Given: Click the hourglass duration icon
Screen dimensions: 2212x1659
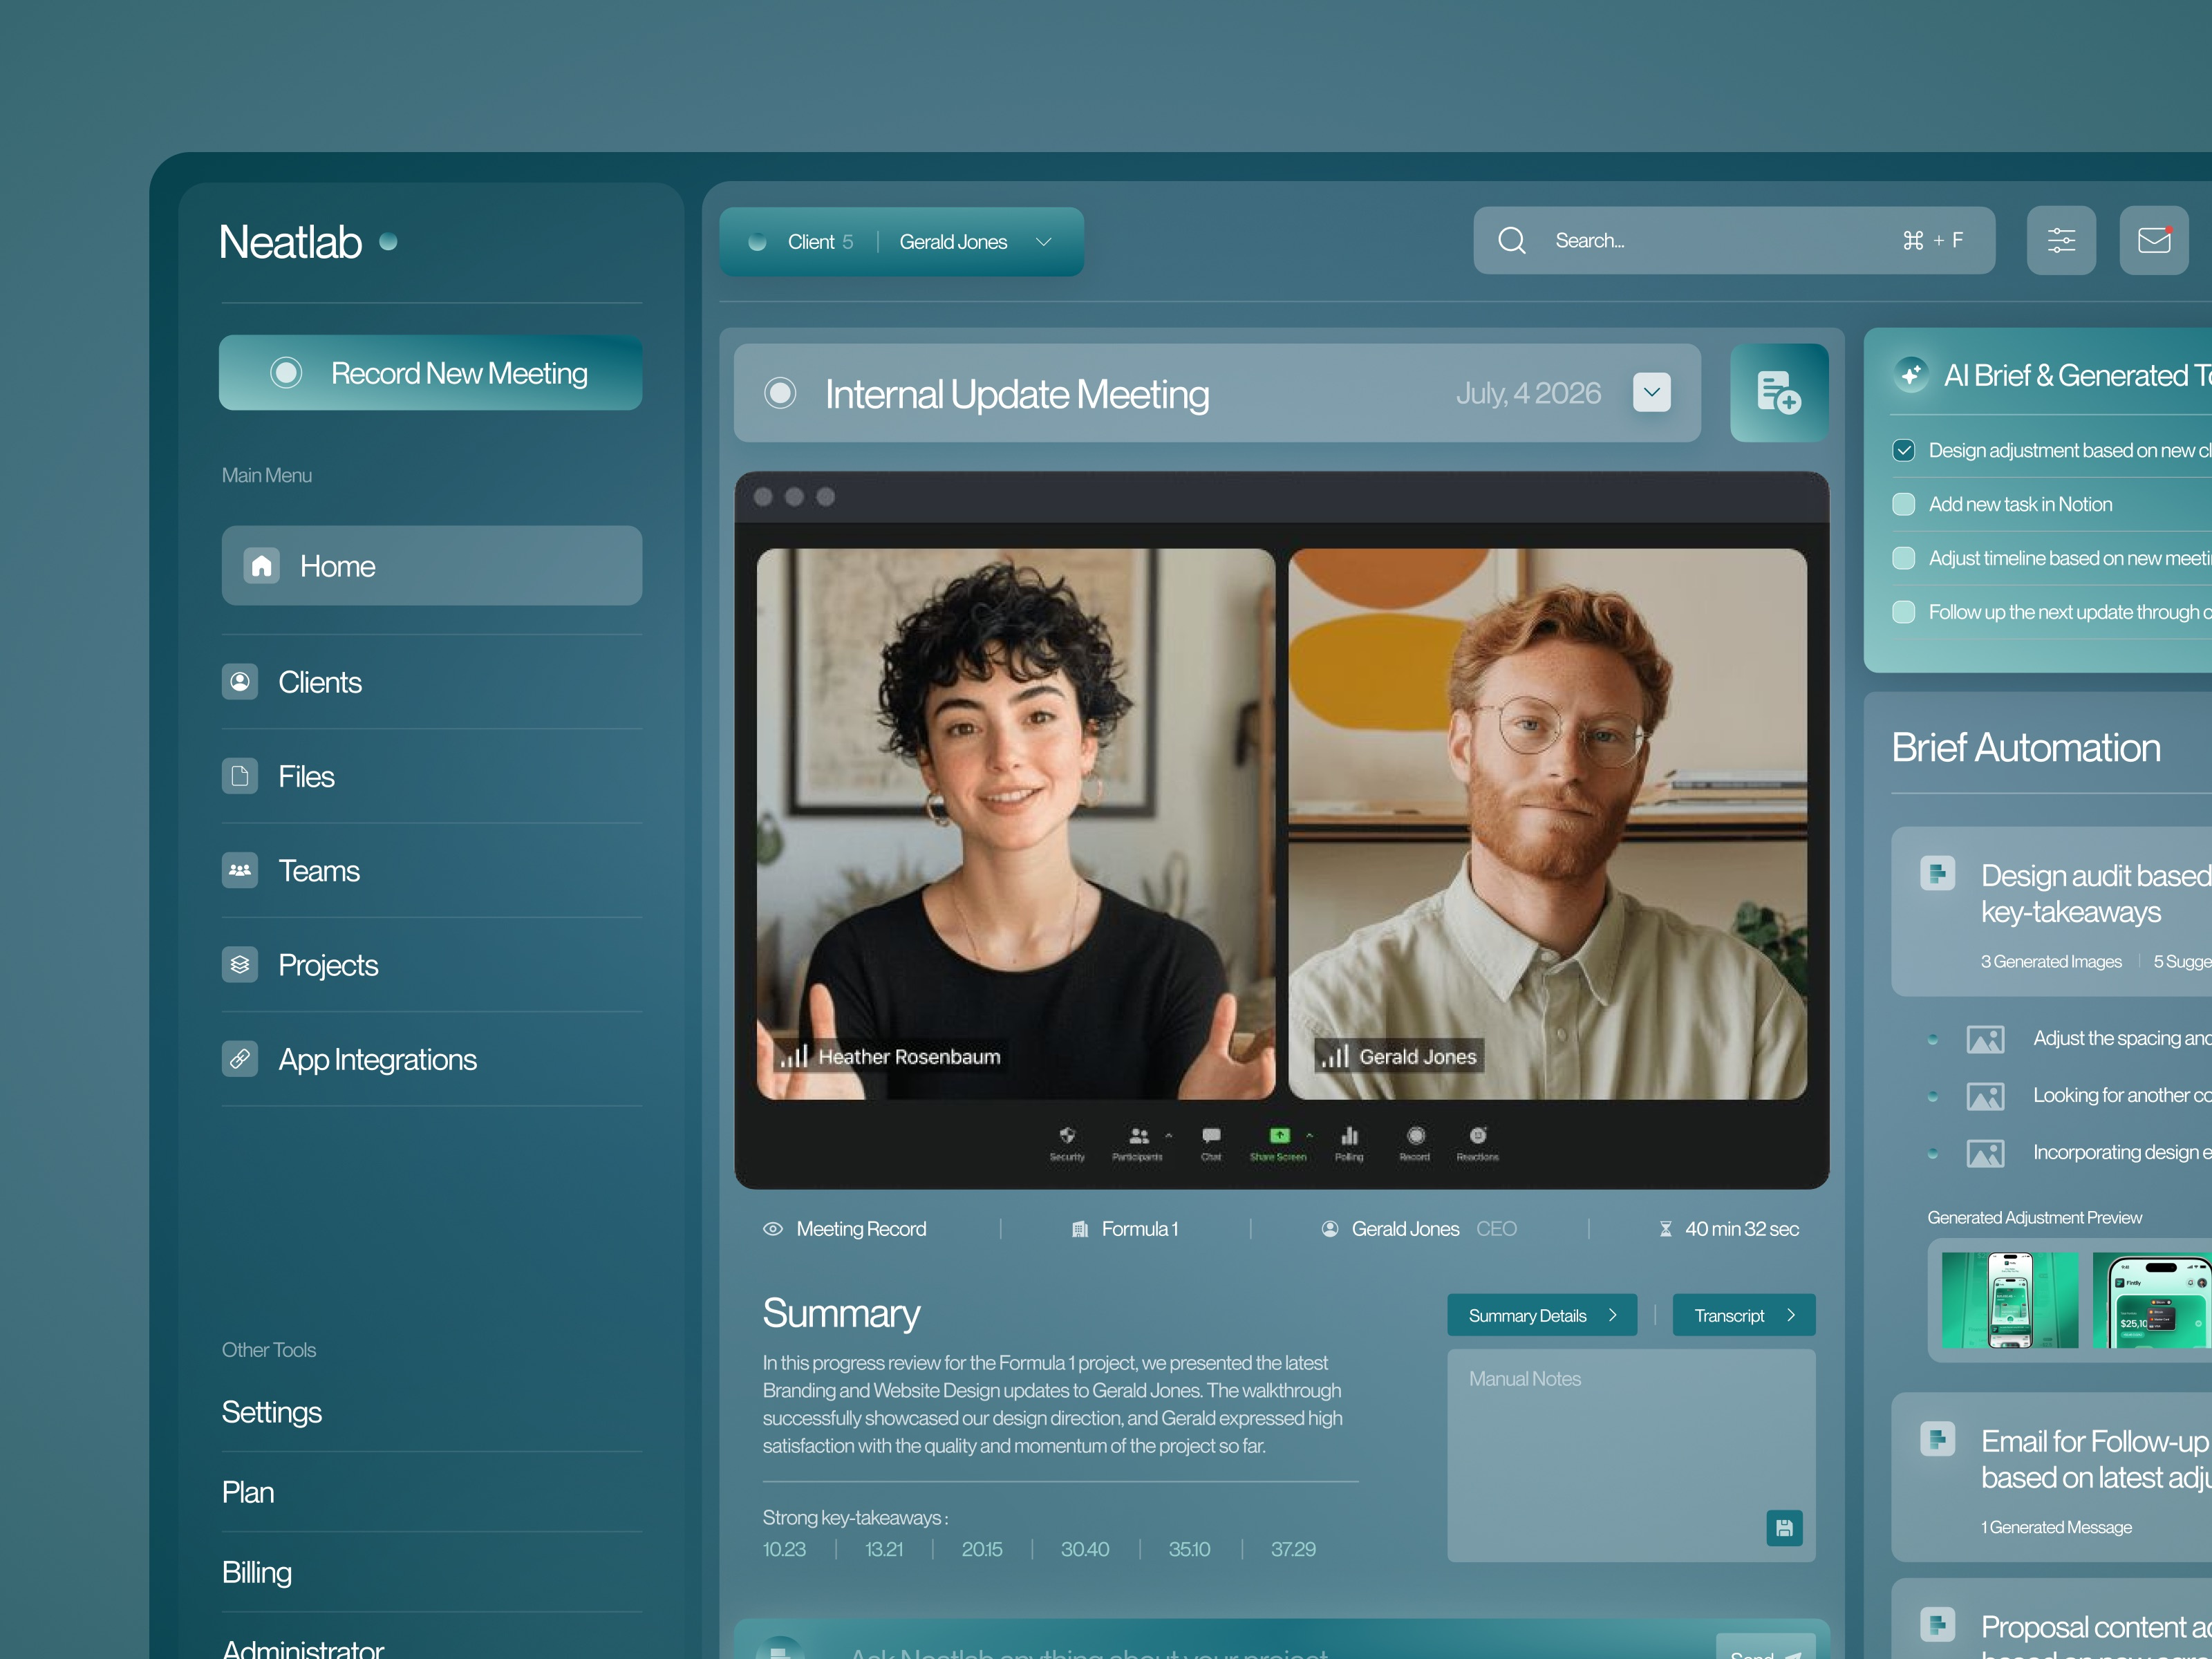Looking at the screenshot, I should point(1666,1229).
